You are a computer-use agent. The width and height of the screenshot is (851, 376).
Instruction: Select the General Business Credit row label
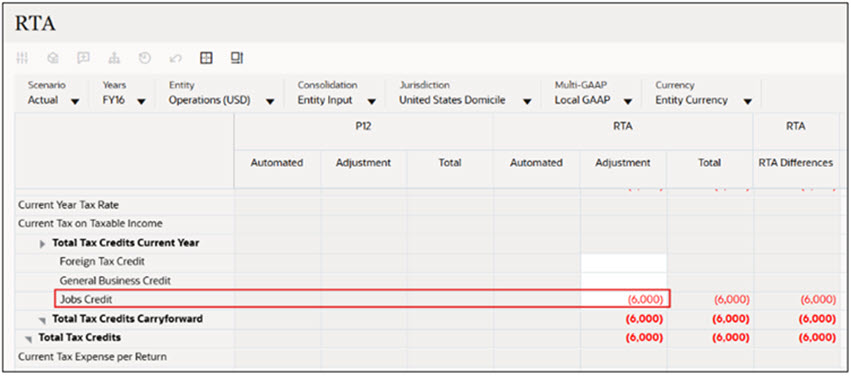point(115,281)
